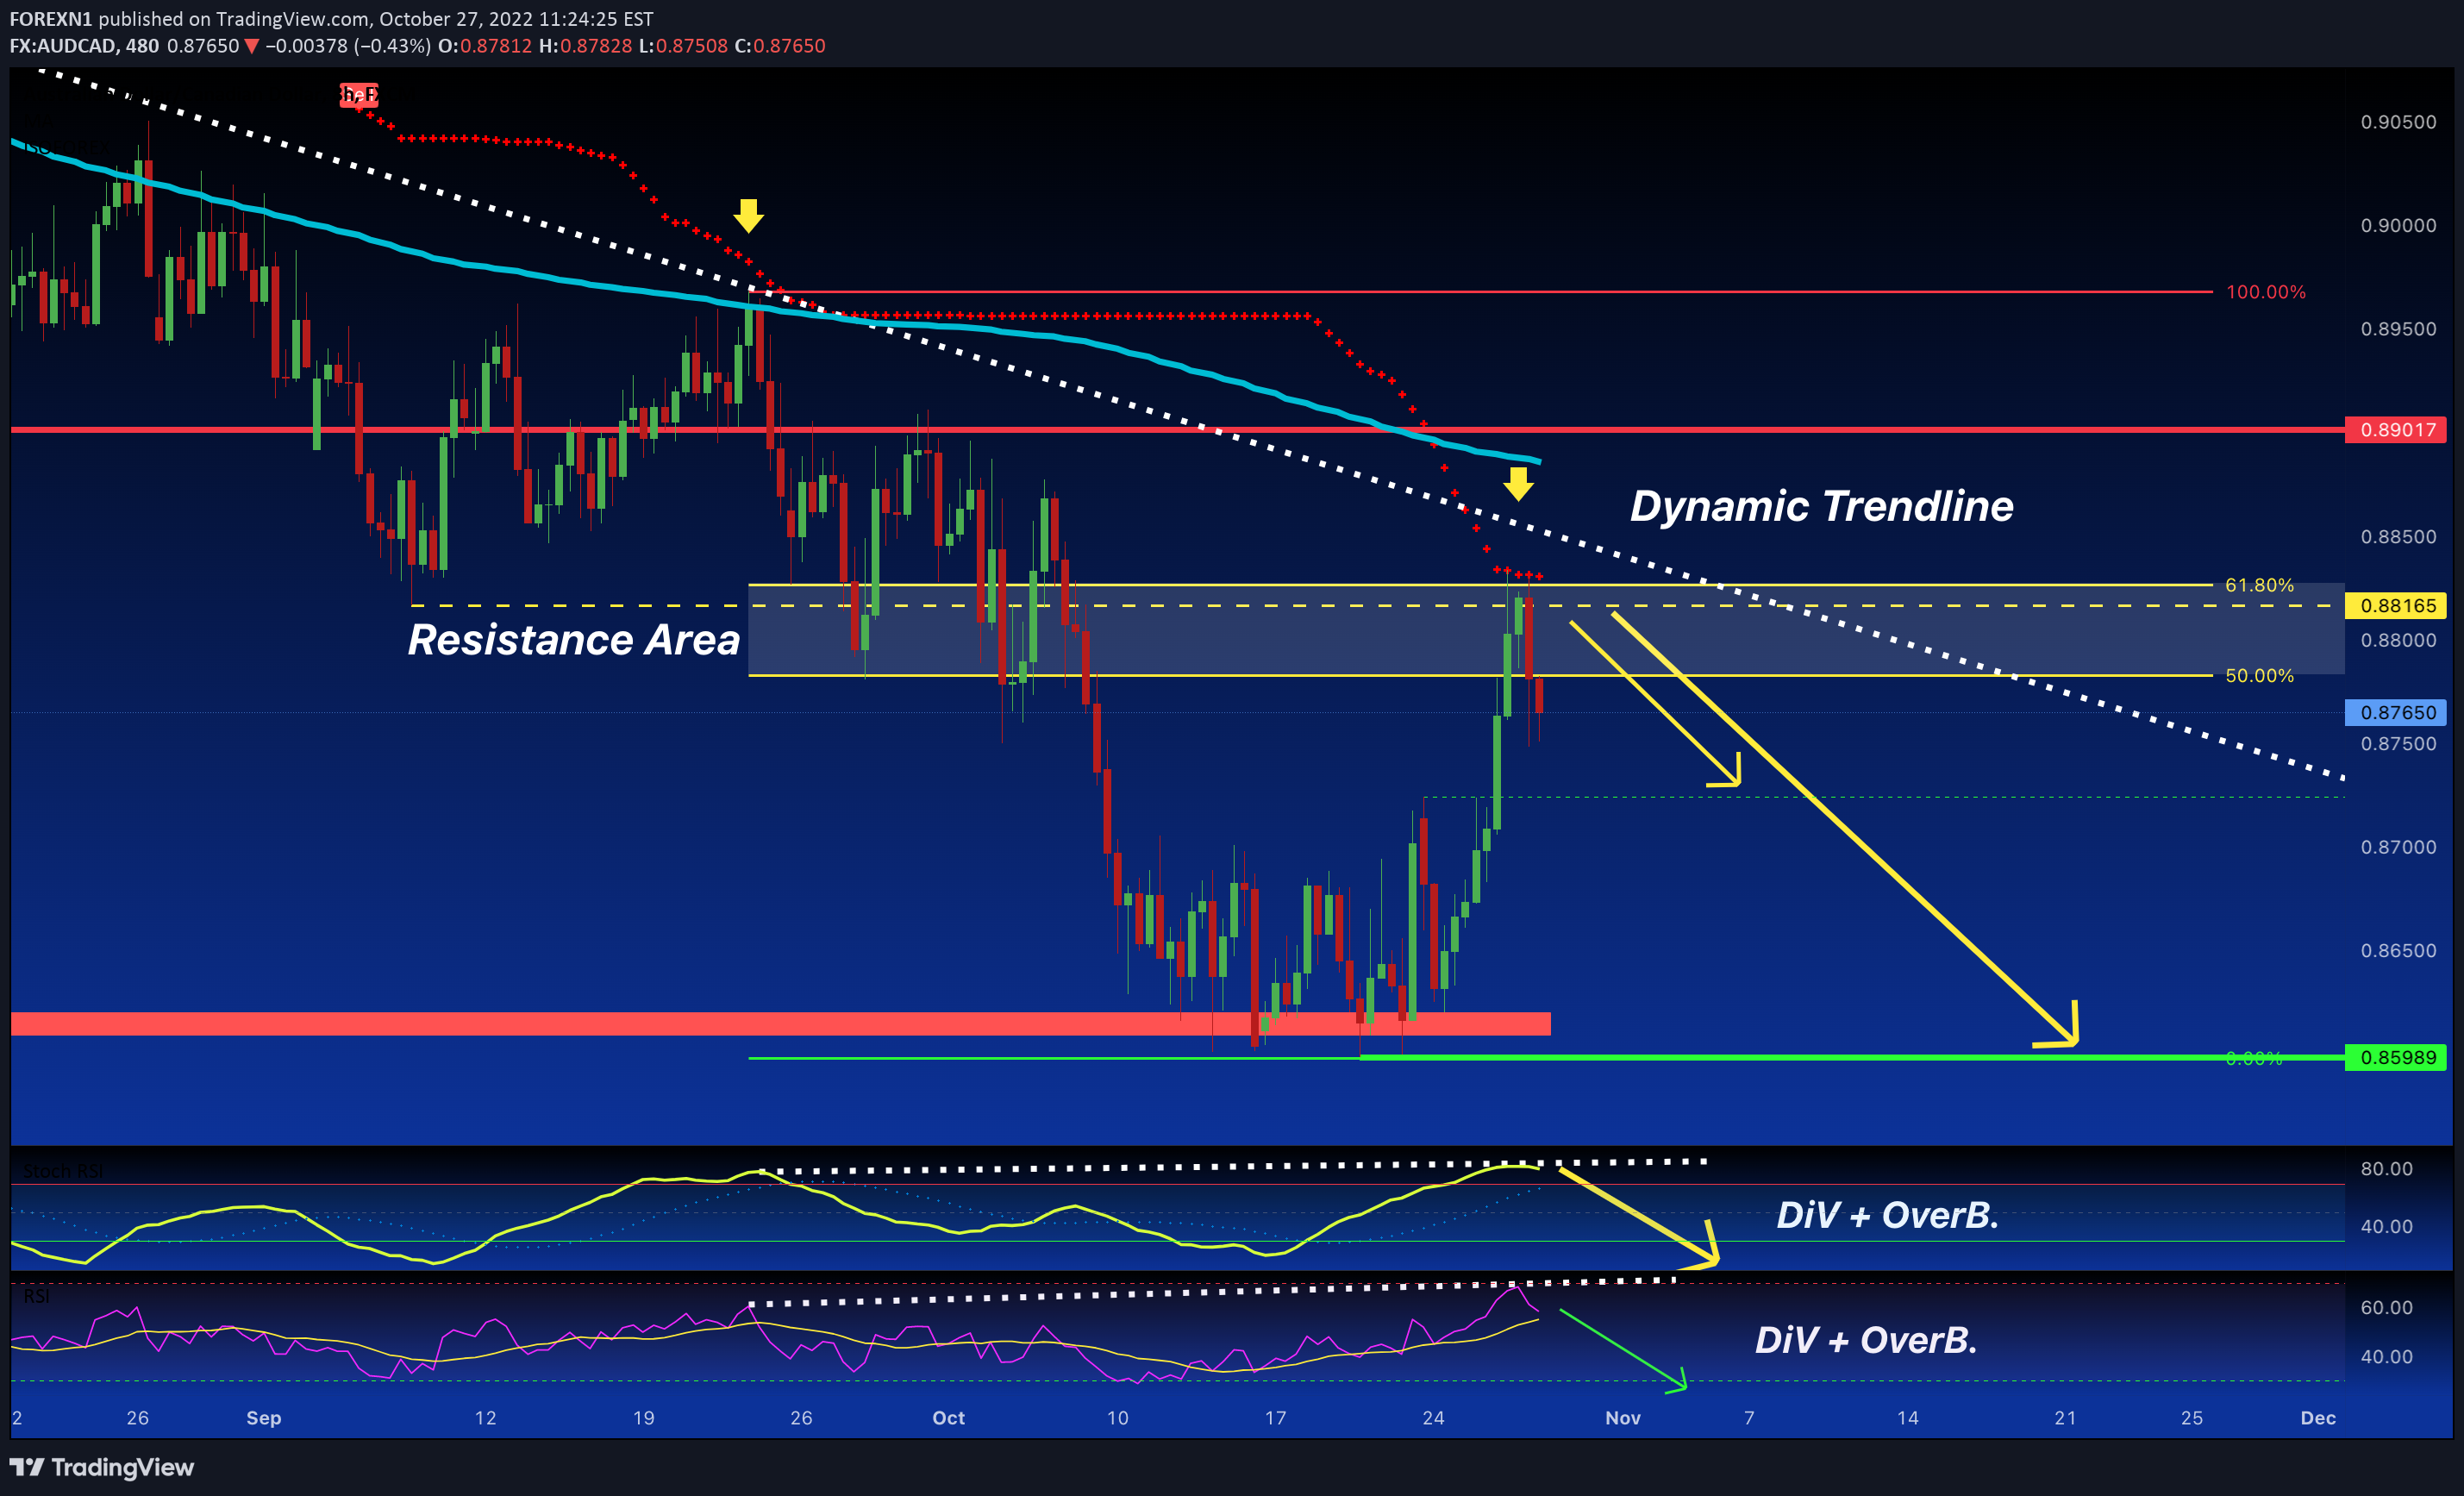Click 0.88000 on the price axis
2464x1496 pixels.
point(2398,640)
